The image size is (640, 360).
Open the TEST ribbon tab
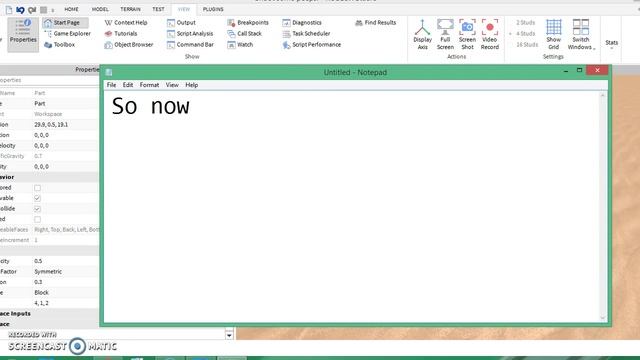coord(158,9)
